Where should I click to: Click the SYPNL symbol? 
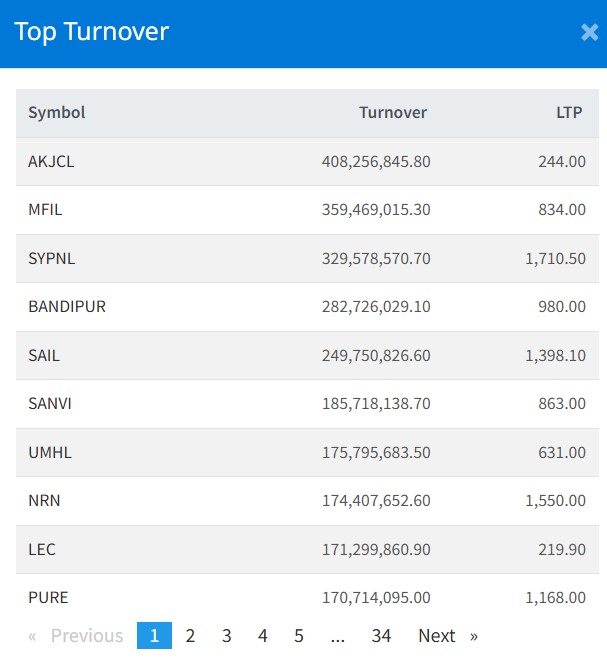[52, 259]
